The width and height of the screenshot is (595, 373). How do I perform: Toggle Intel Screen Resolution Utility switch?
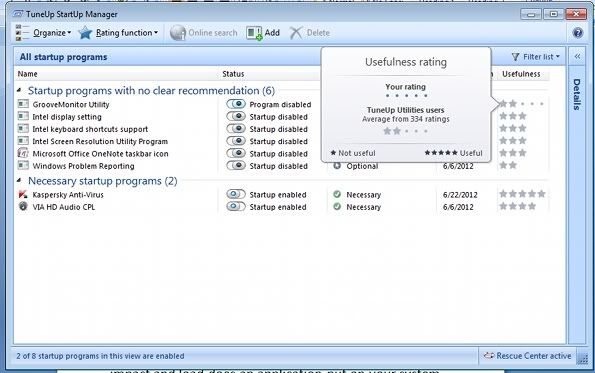coord(236,141)
